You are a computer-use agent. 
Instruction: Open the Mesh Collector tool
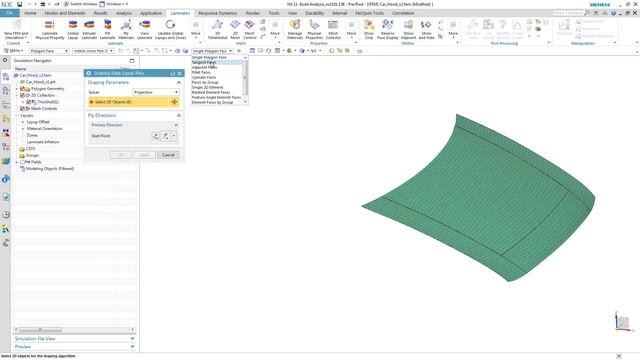[333, 30]
